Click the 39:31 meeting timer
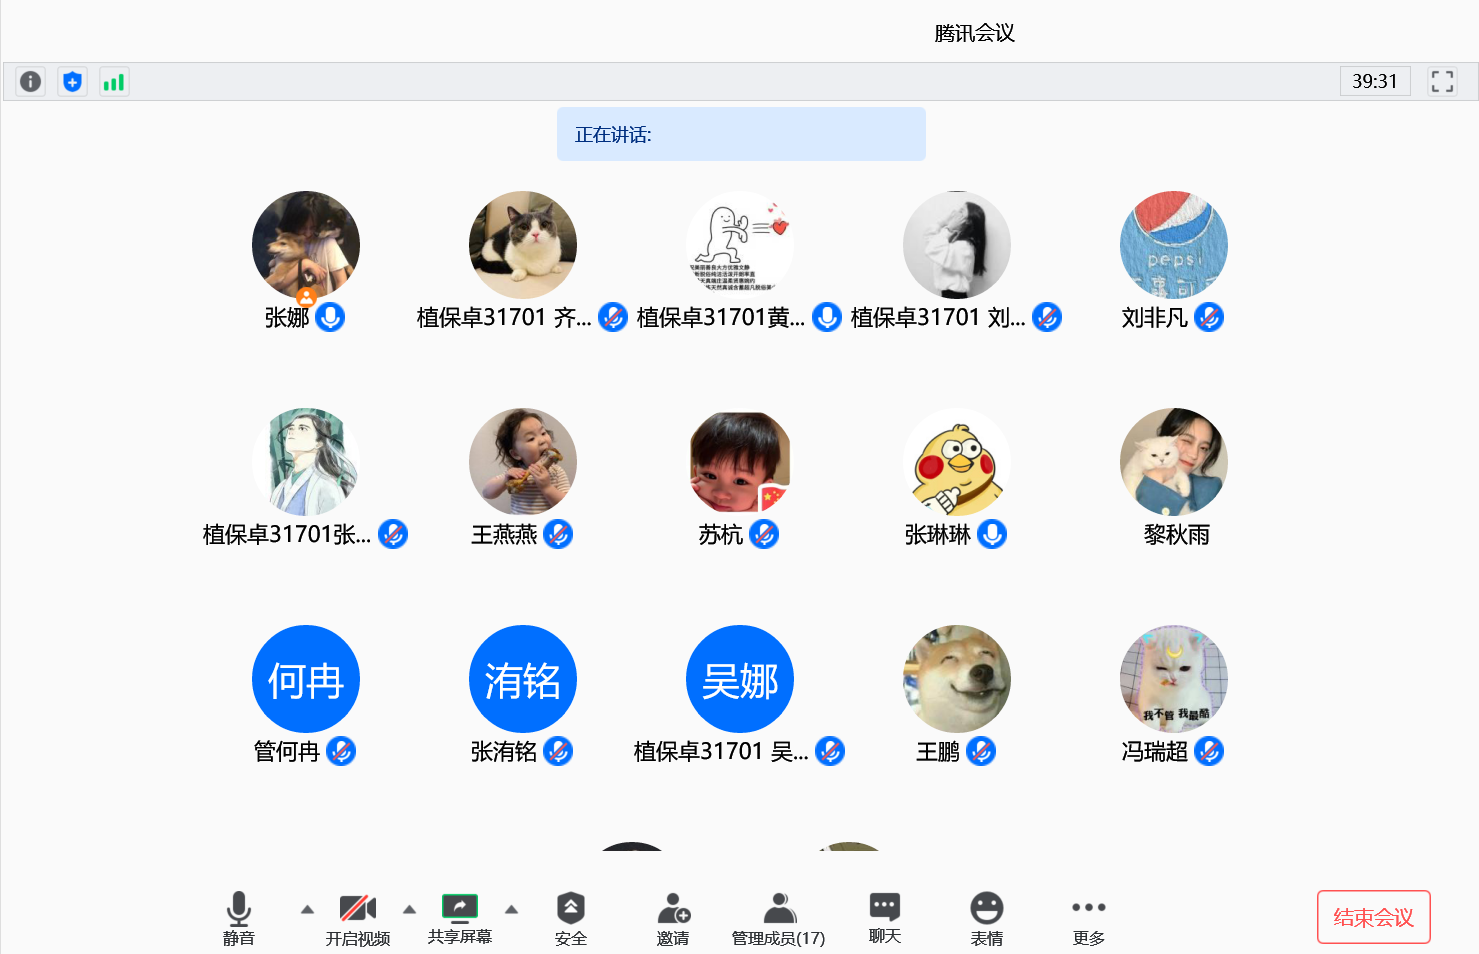The height and width of the screenshot is (954, 1479). pos(1374,81)
